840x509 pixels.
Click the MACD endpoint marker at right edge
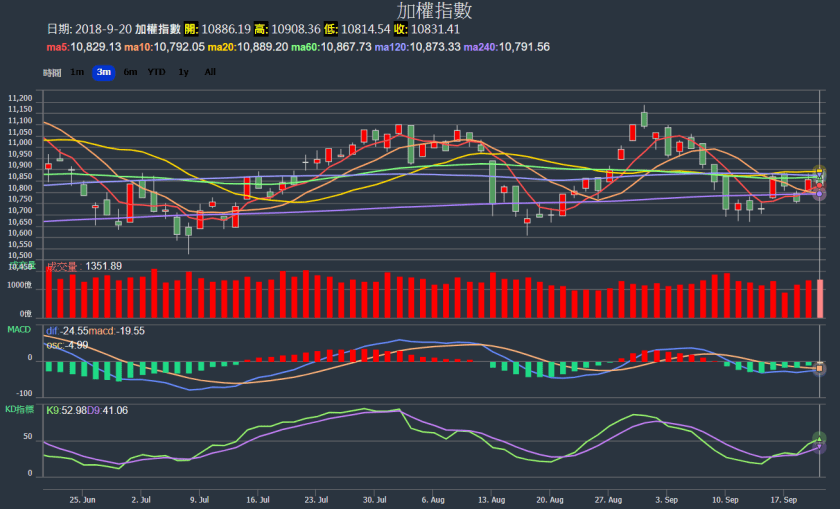coord(820,368)
